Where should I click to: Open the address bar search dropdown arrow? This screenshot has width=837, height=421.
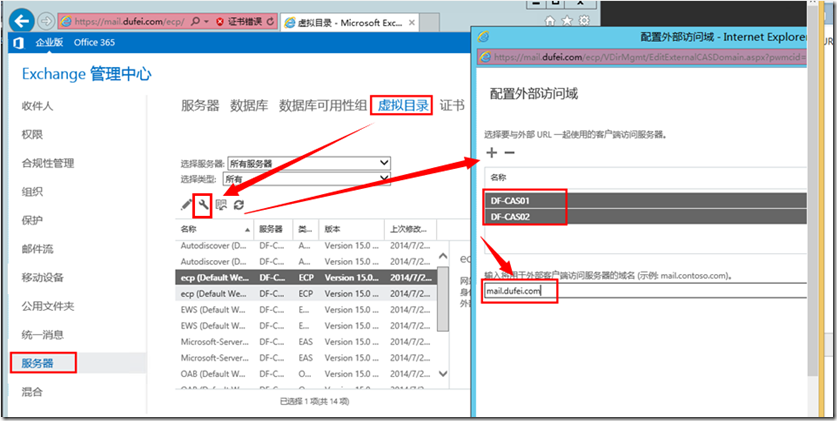pos(206,22)
